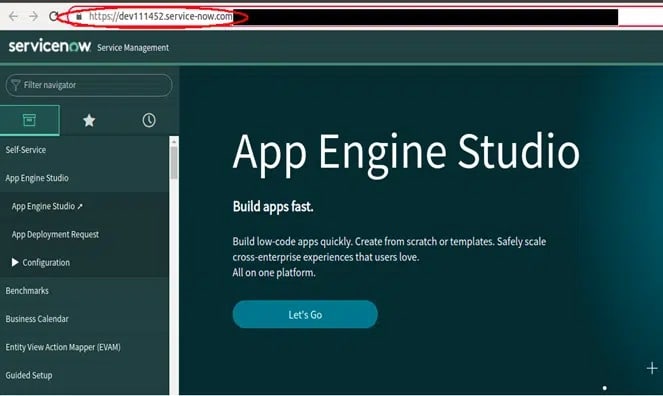Click the Filter navigator search box
663x396 pixels.
[89, 85]
